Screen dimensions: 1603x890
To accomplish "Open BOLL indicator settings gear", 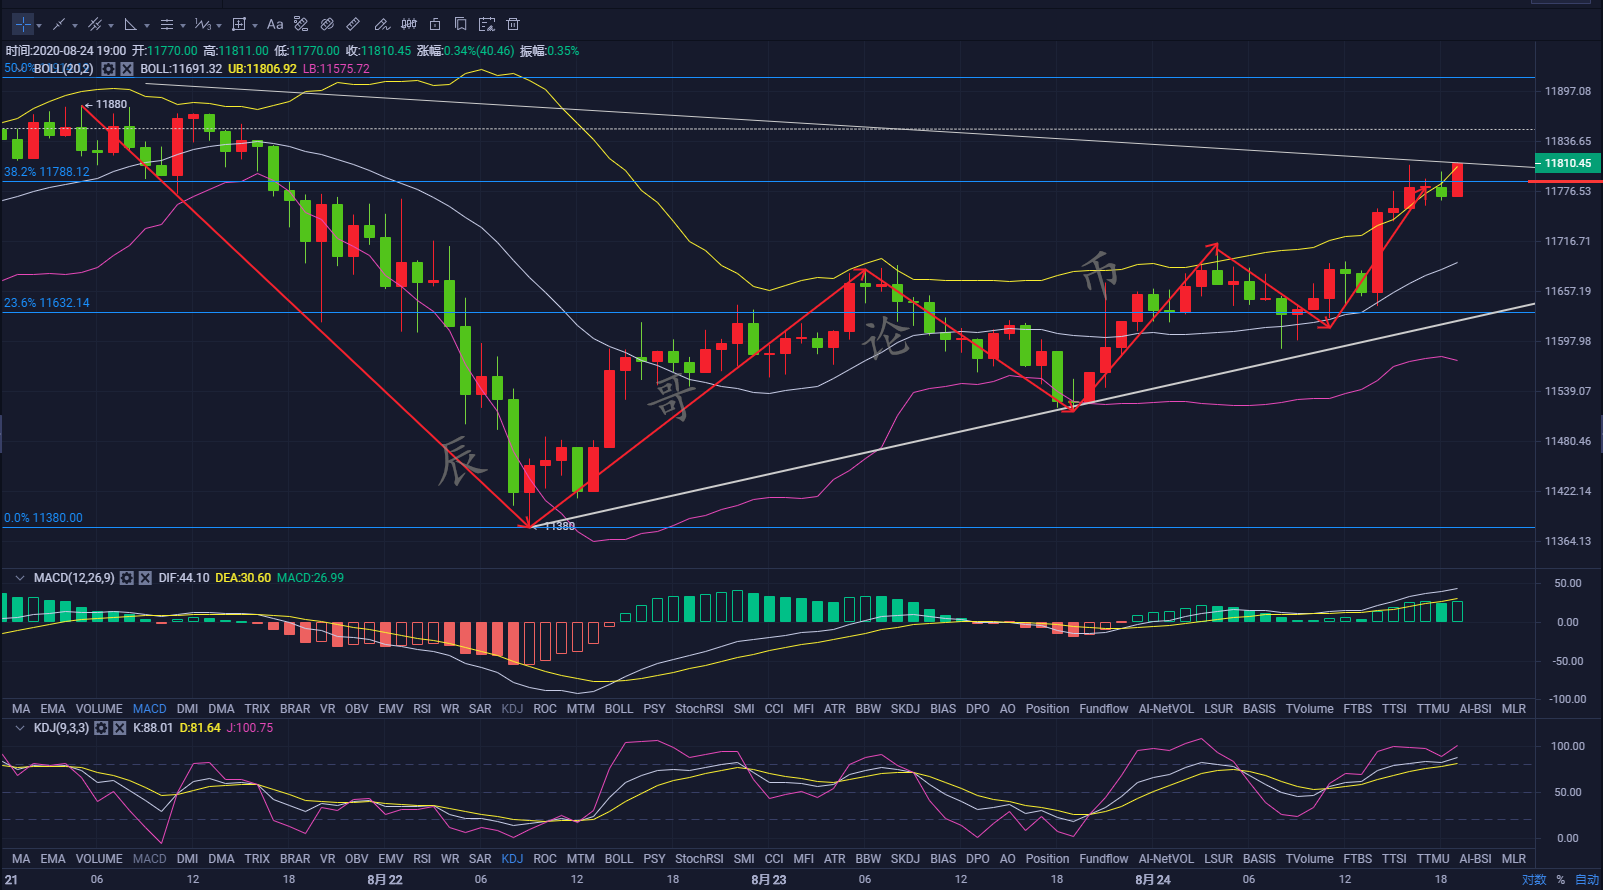I will (x=108, y=69).
